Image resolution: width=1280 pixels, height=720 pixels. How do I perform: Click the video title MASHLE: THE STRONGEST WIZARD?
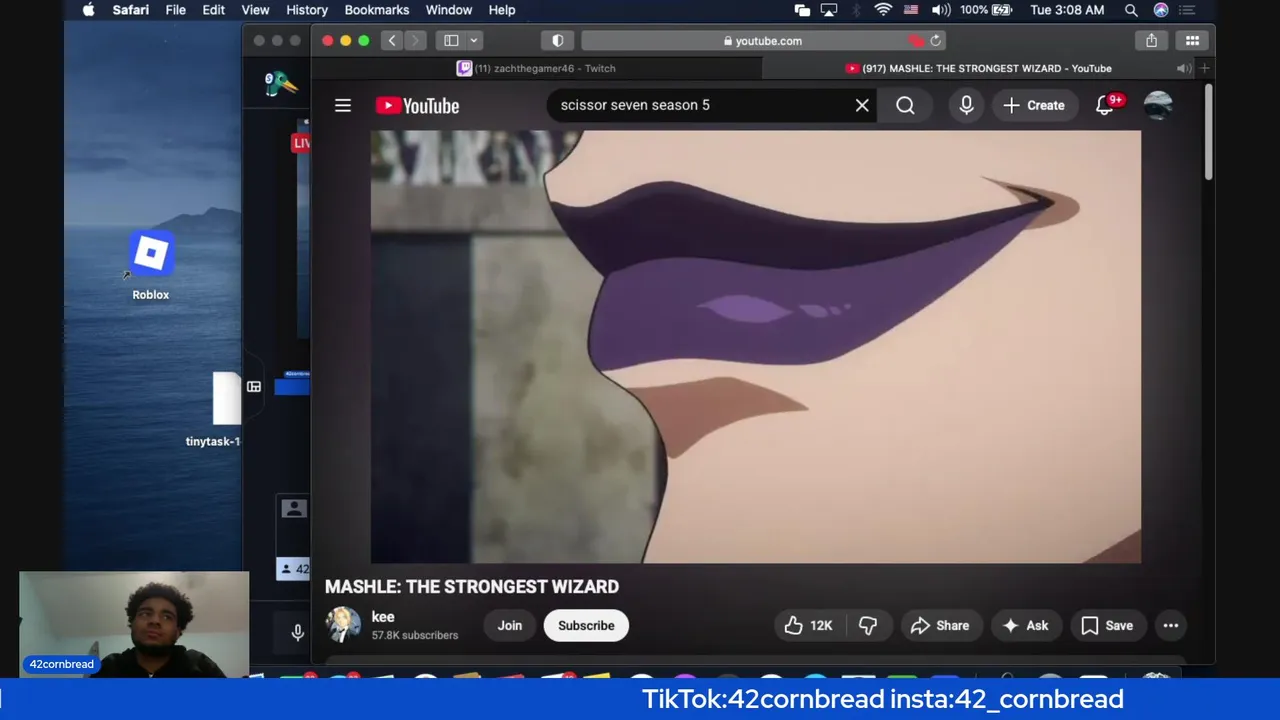point(472,587)
